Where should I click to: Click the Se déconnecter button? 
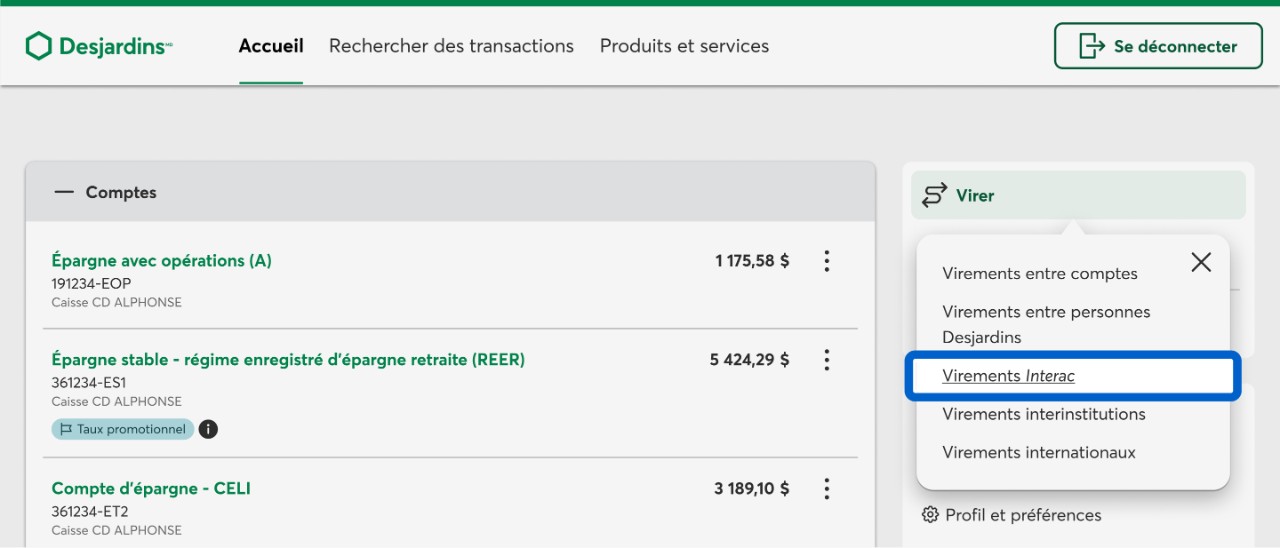1158,46
